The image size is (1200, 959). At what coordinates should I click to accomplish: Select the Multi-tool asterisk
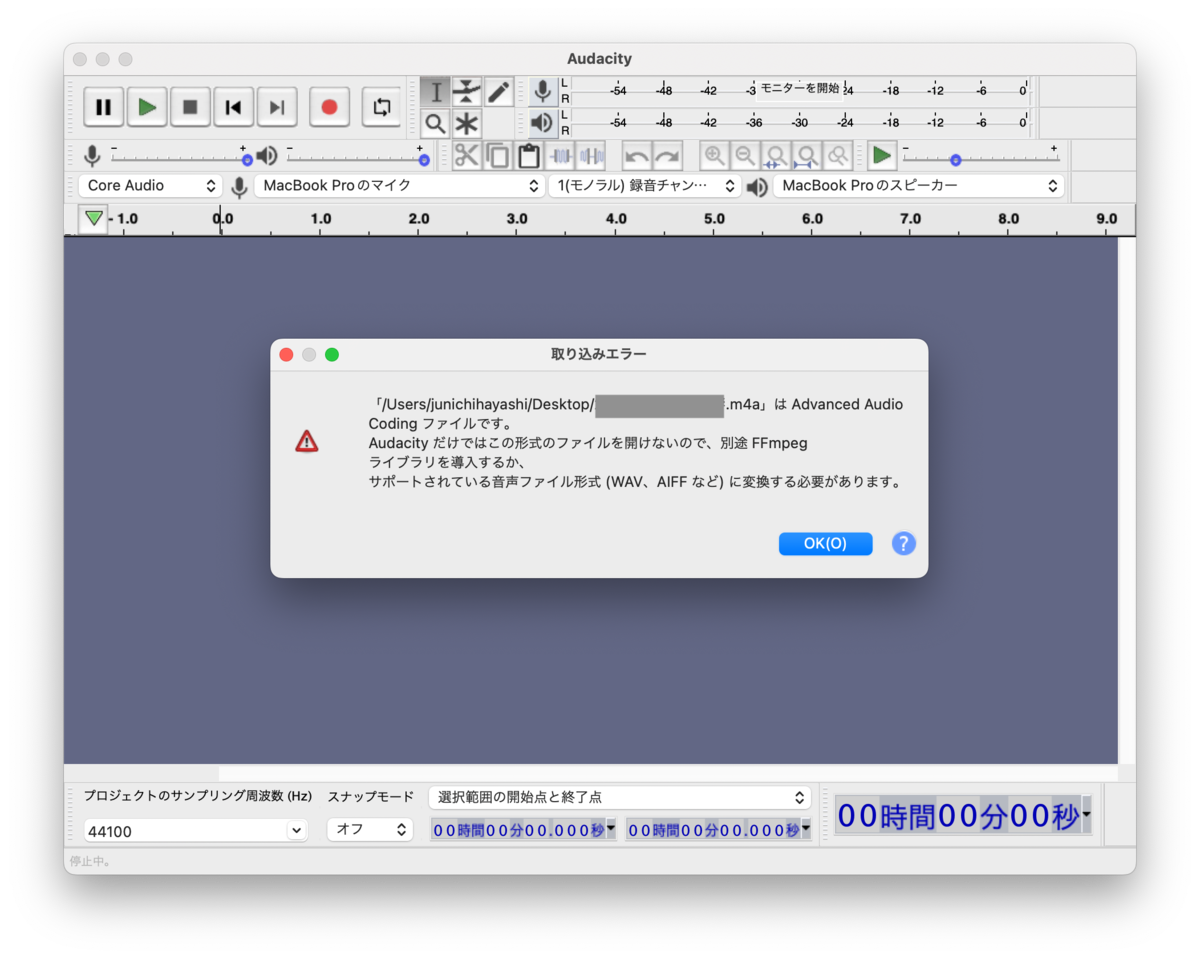click(x=467, y=124)
